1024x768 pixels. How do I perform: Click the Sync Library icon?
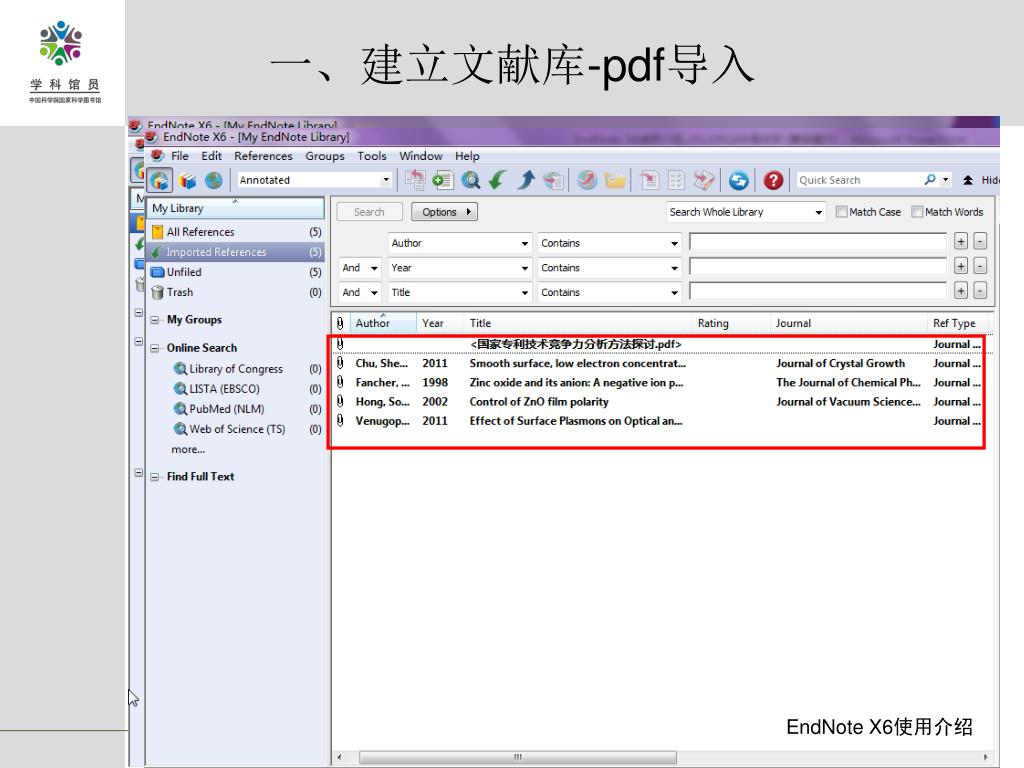tap(739, 180)
